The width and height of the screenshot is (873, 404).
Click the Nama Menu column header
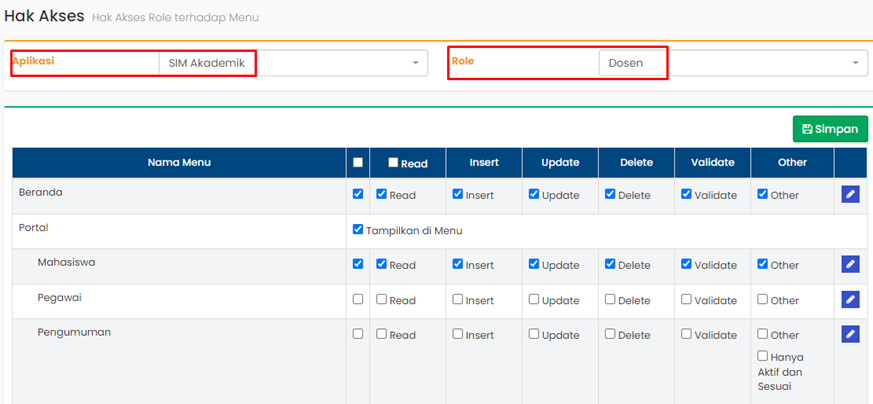[x=179, y=162]
